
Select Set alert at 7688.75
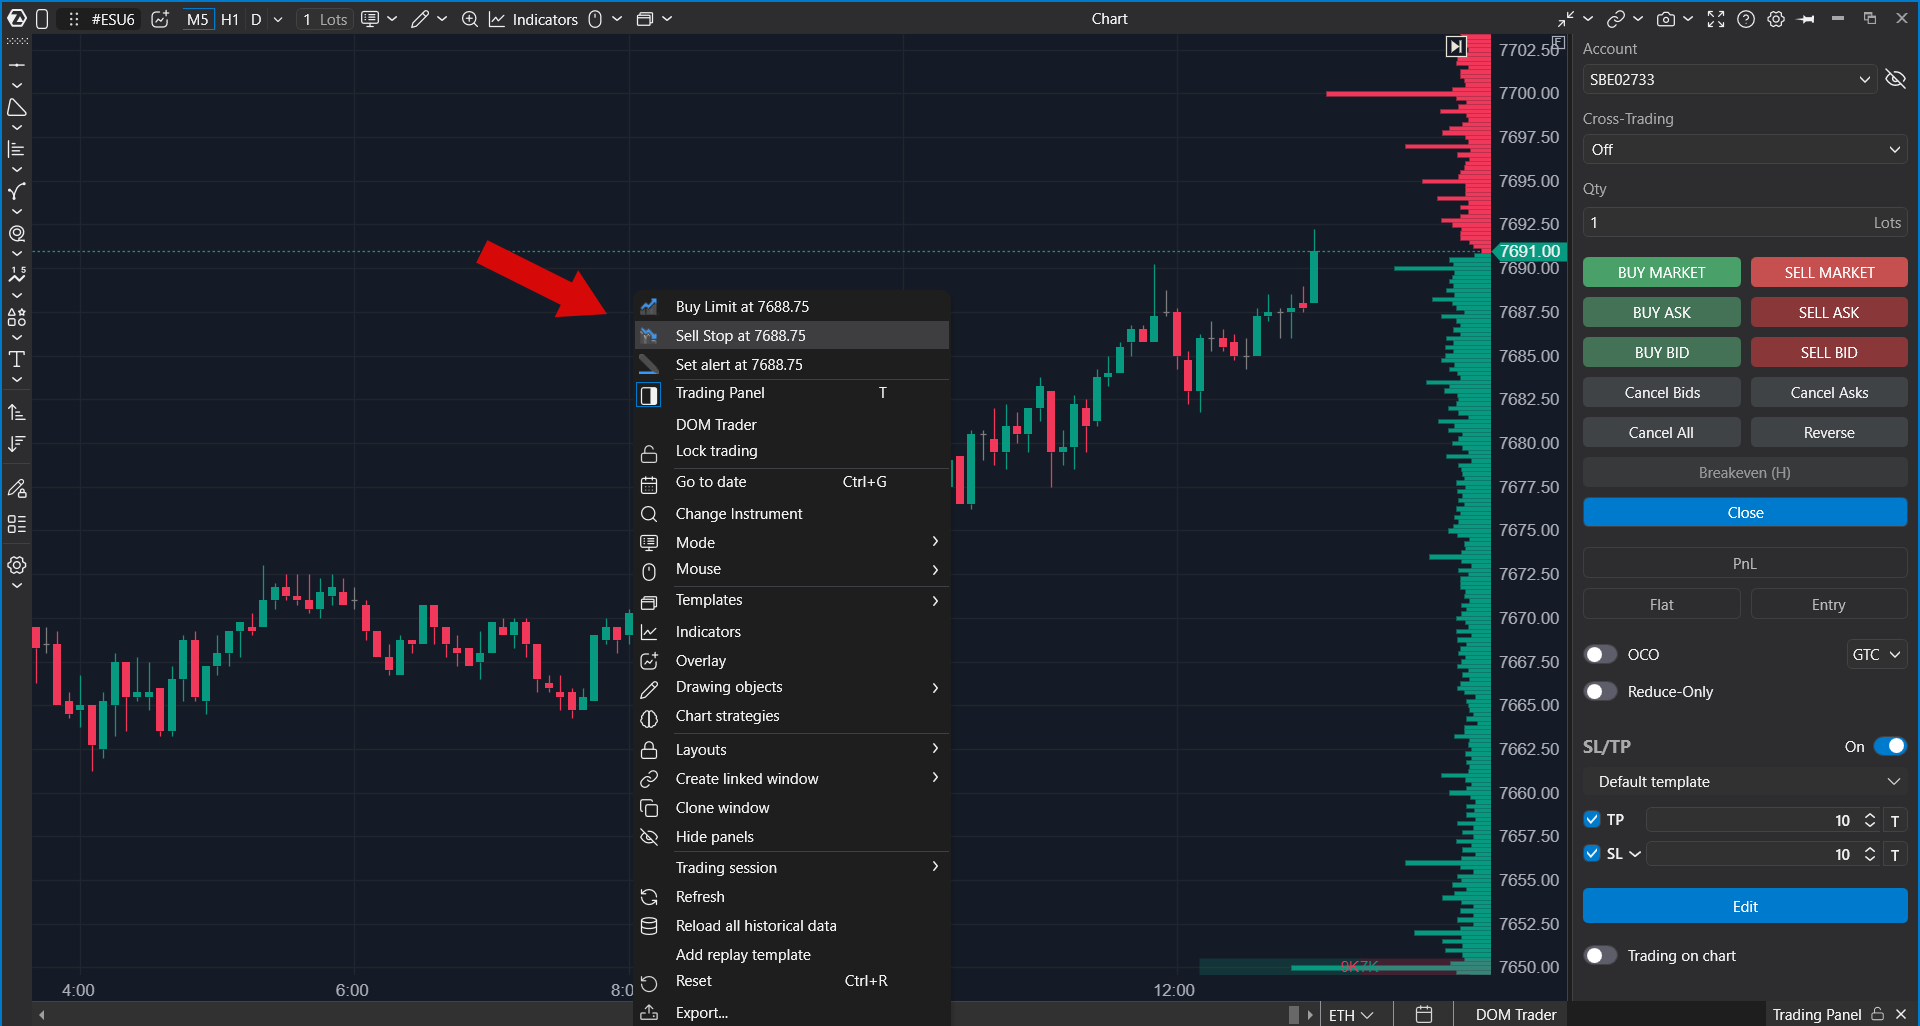click(792, 364)
